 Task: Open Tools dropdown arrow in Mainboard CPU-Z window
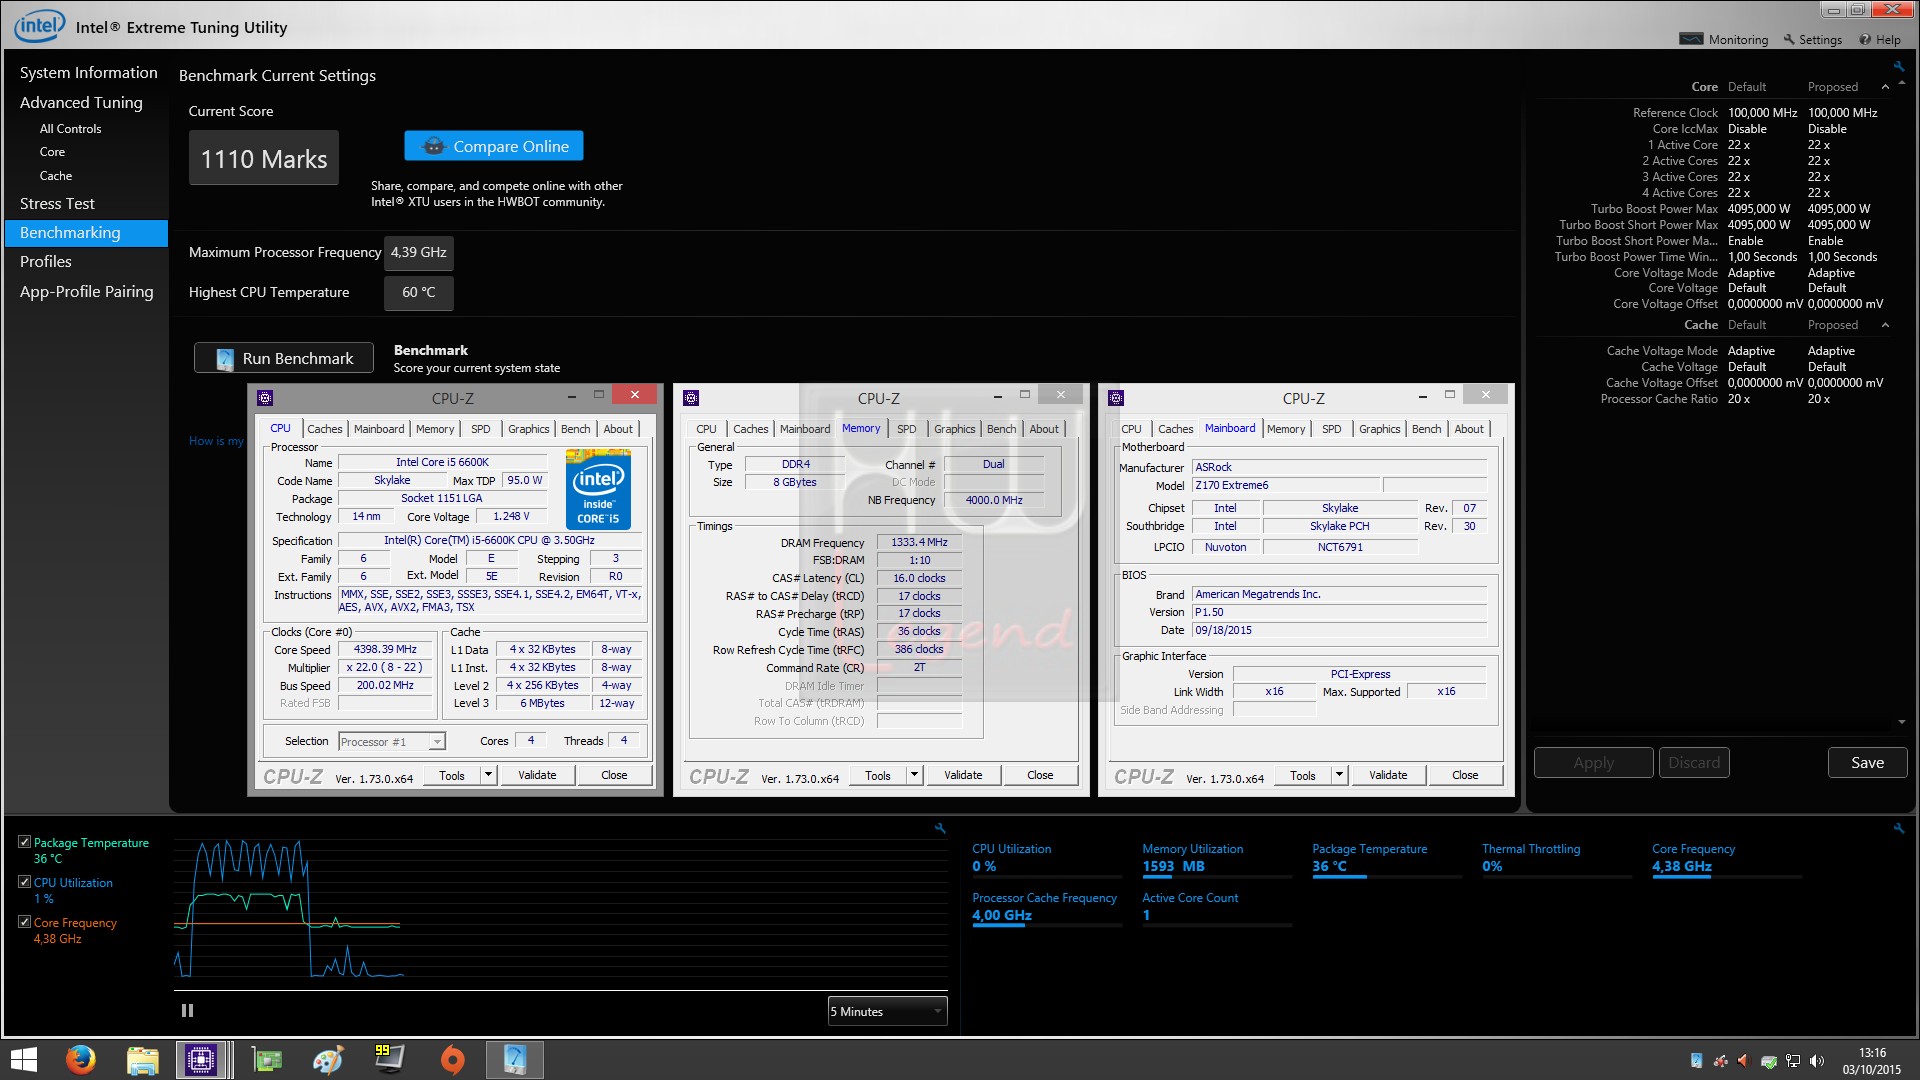(x=1339, y=775)
